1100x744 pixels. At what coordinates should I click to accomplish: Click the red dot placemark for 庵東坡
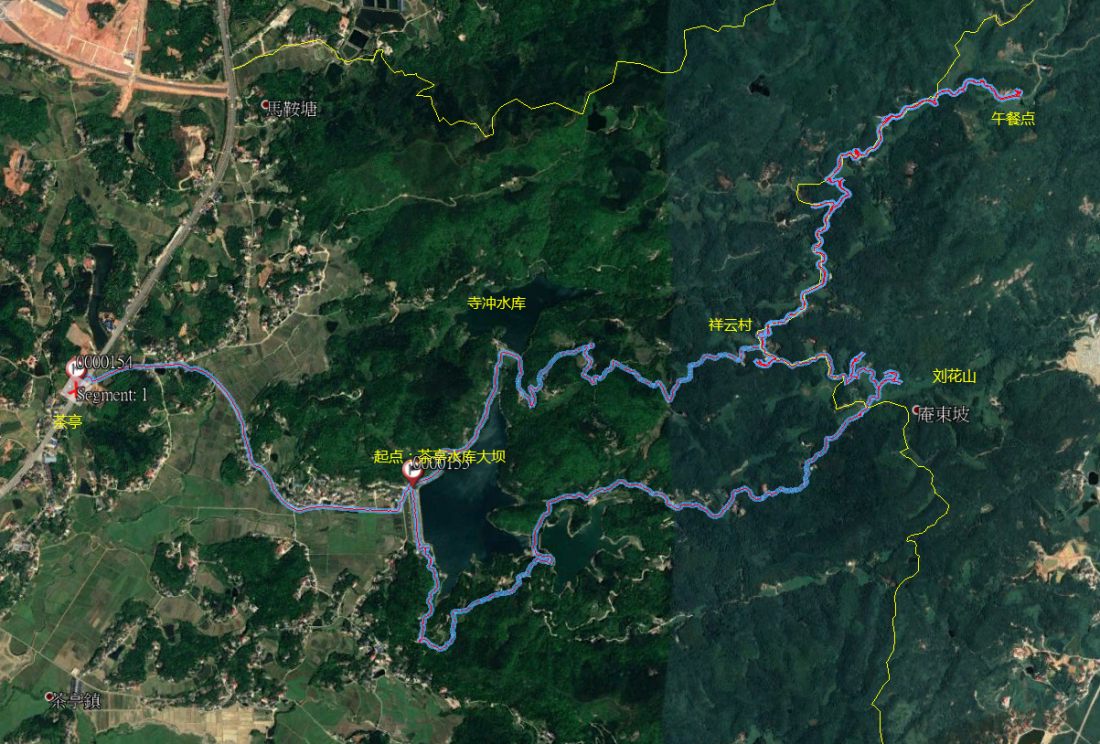click(x=916, y=410)
